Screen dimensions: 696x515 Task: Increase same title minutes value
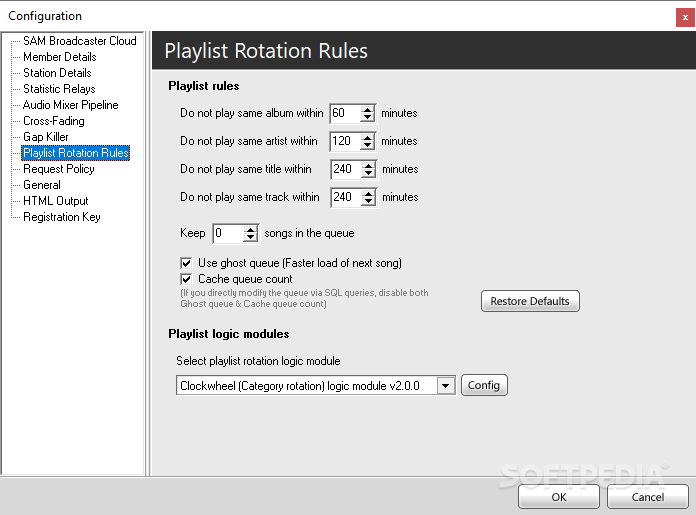[x=368, y=166]
